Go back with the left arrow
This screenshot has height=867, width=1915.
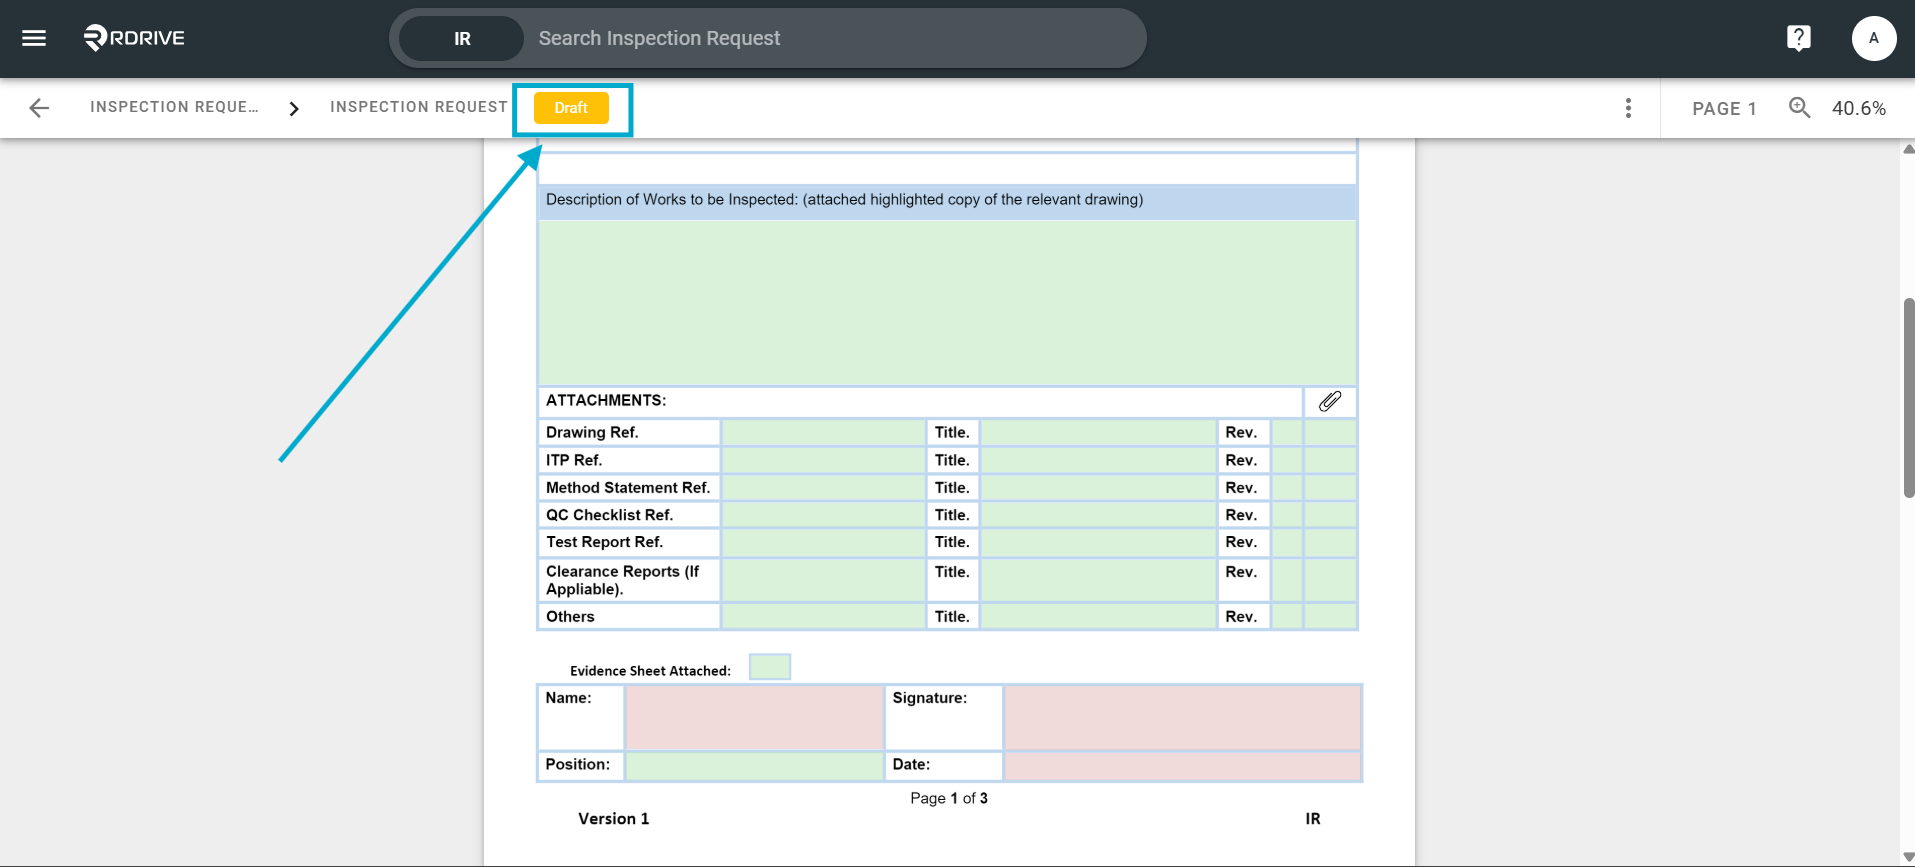tap(39, 108)
